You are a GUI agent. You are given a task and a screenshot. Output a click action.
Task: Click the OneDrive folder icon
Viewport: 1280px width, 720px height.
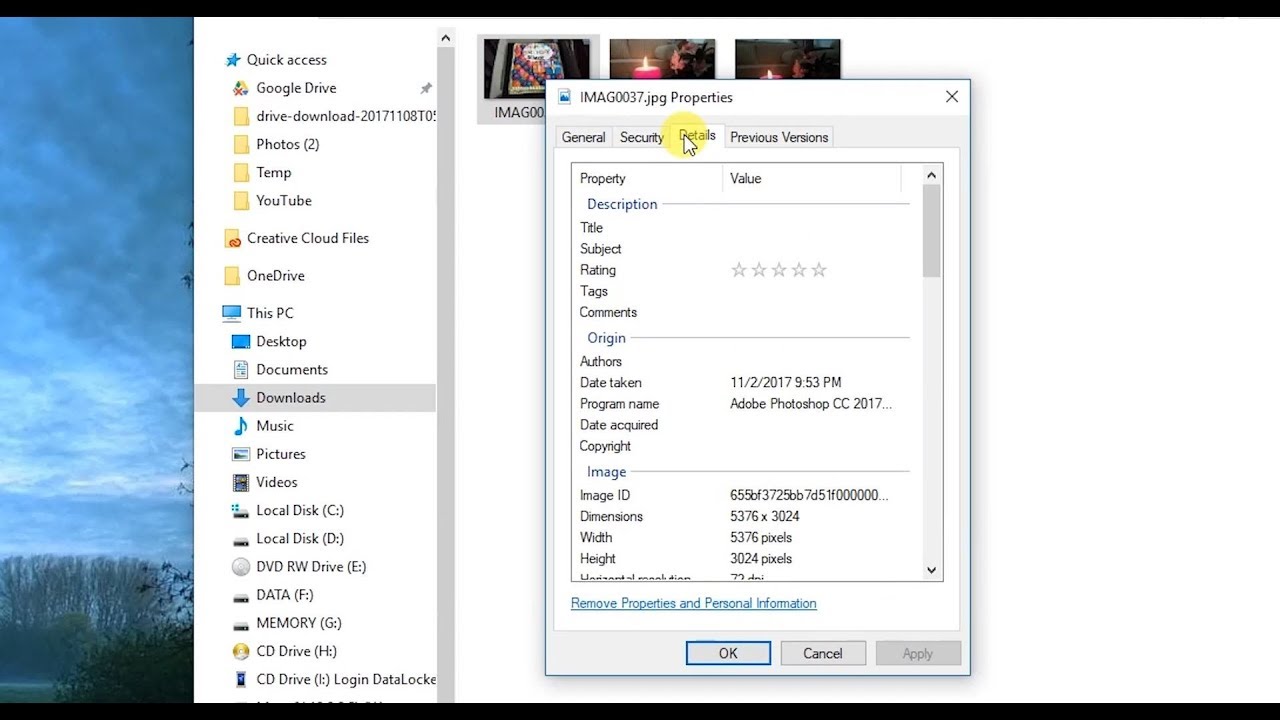tap(233, 276)
